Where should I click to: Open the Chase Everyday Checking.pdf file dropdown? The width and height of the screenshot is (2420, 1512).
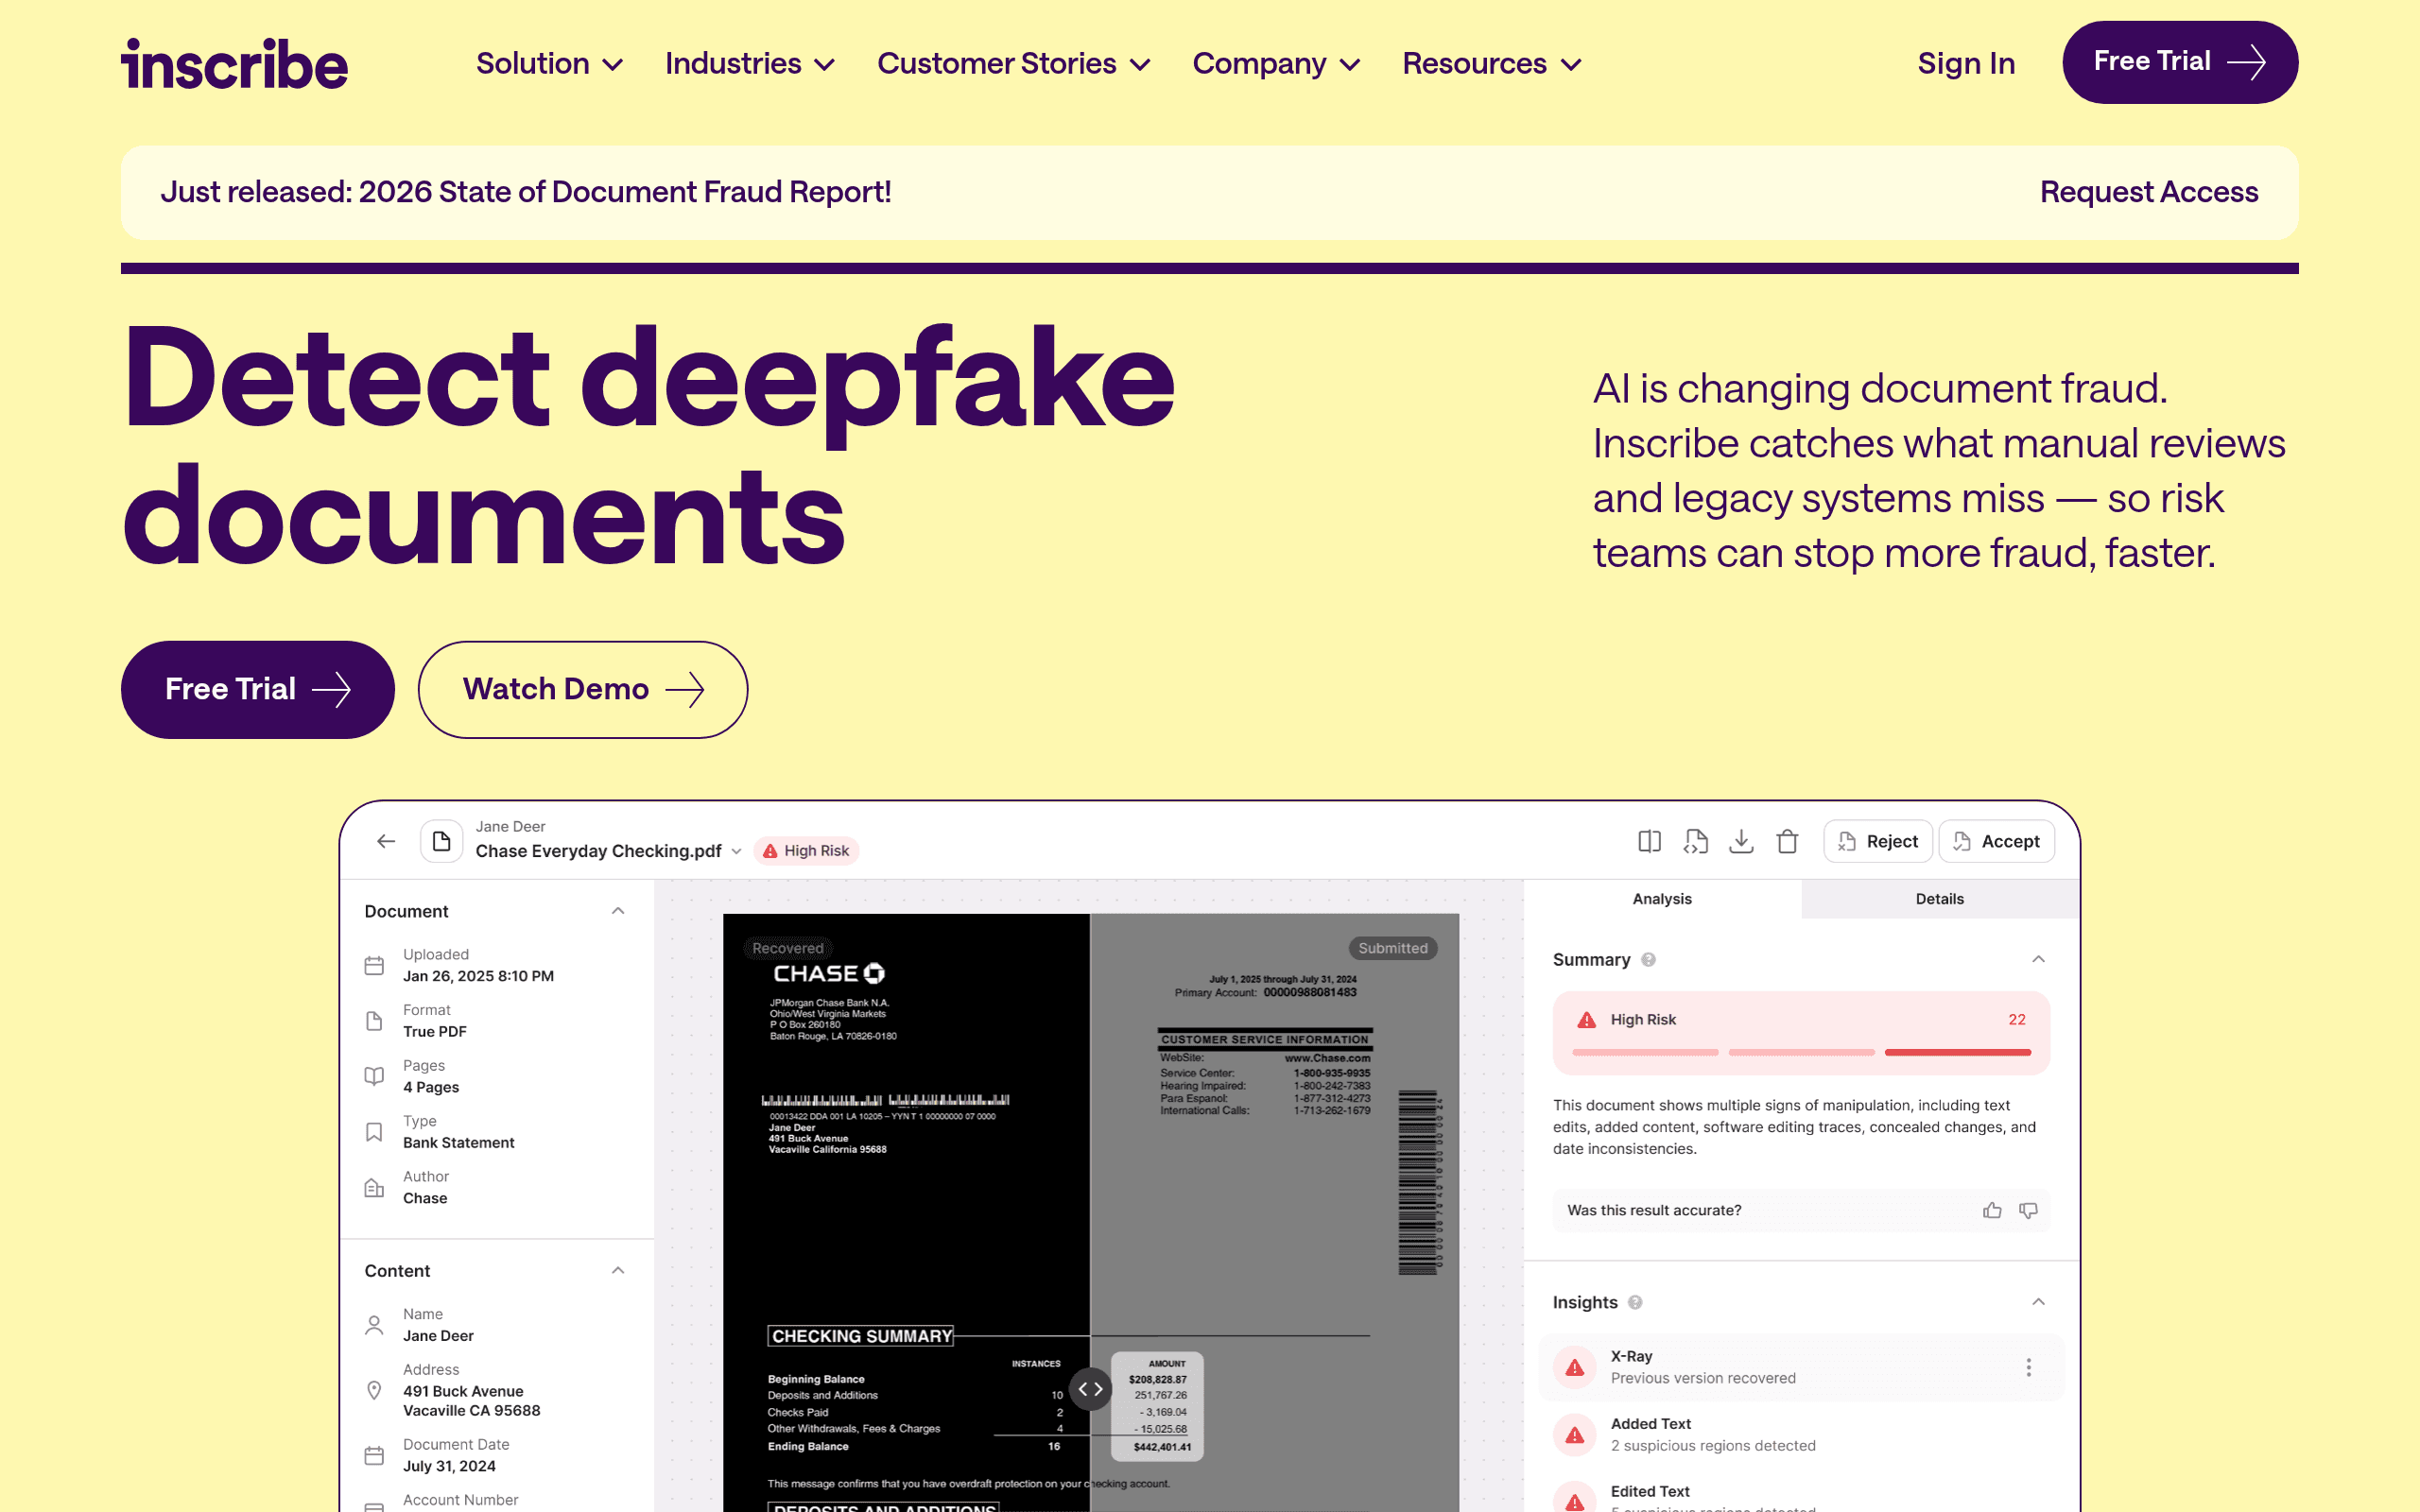coord(736,851)
